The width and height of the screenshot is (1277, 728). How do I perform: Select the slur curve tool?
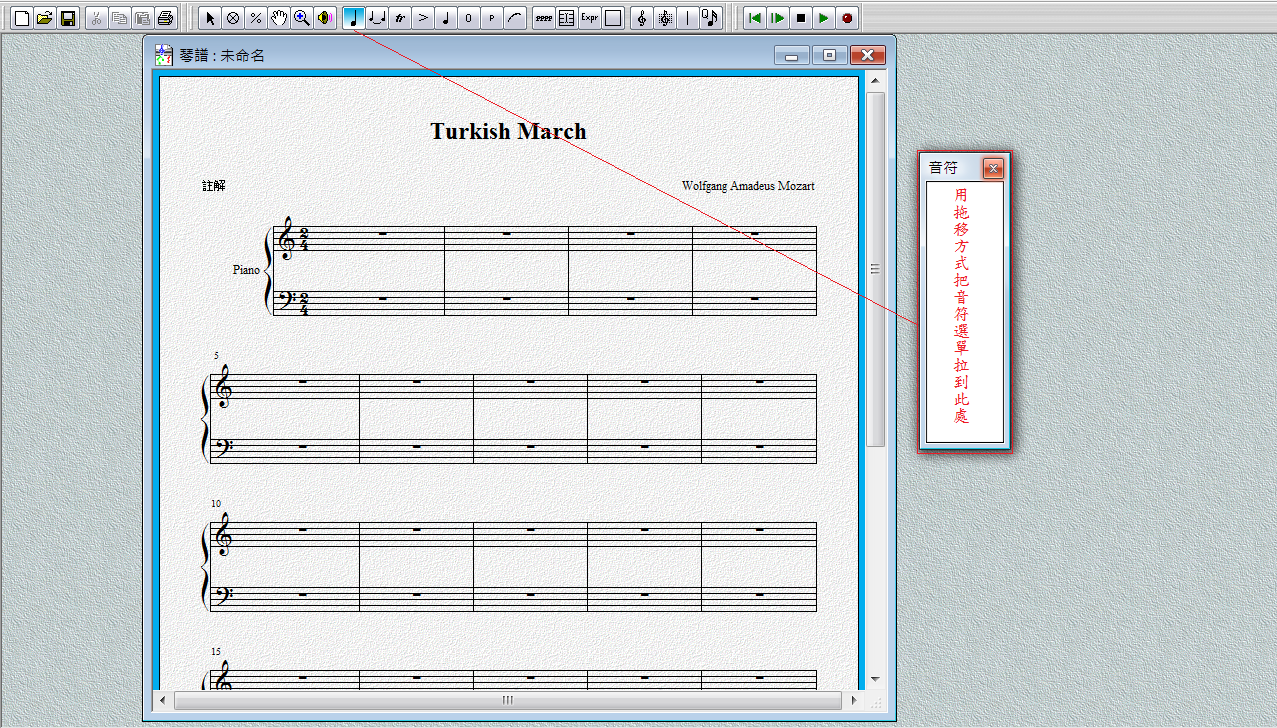pos(515,18)
